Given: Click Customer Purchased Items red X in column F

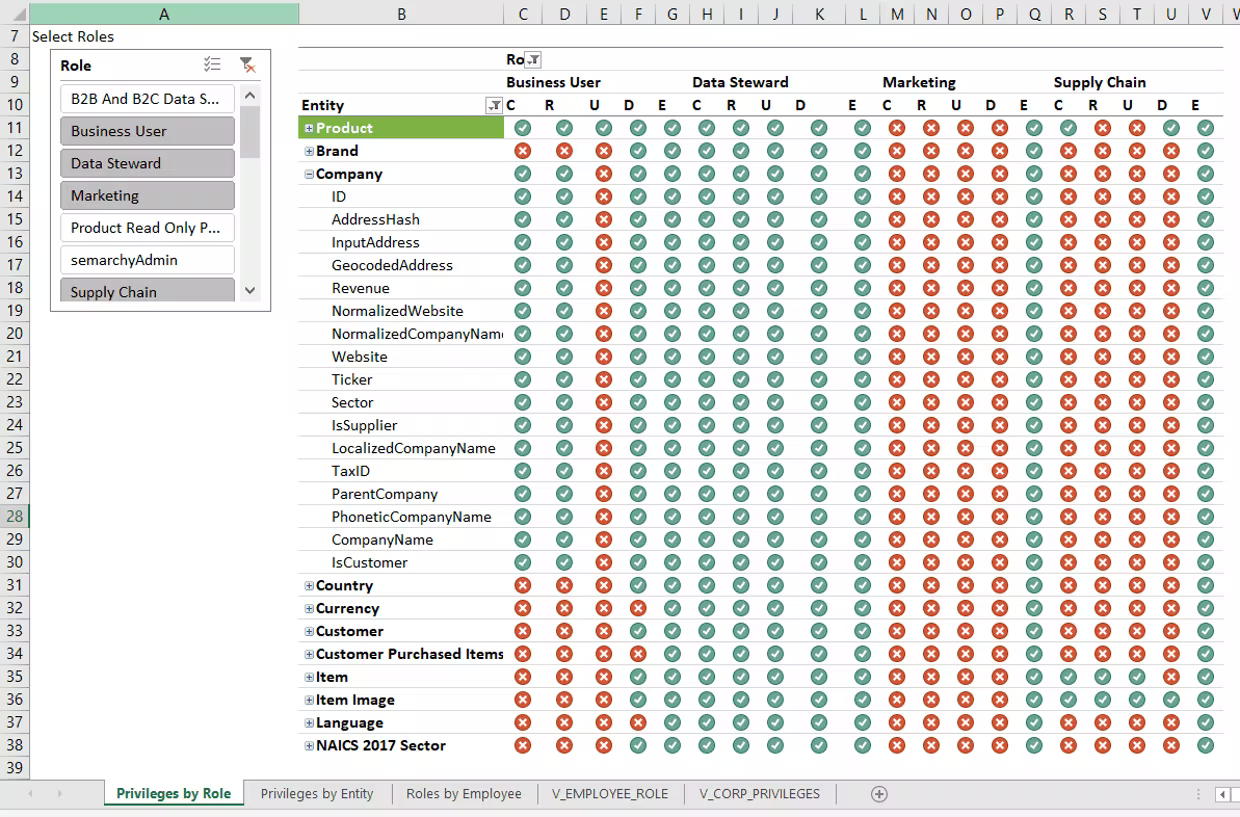Looking at the screenshot, I should point(638,655).
